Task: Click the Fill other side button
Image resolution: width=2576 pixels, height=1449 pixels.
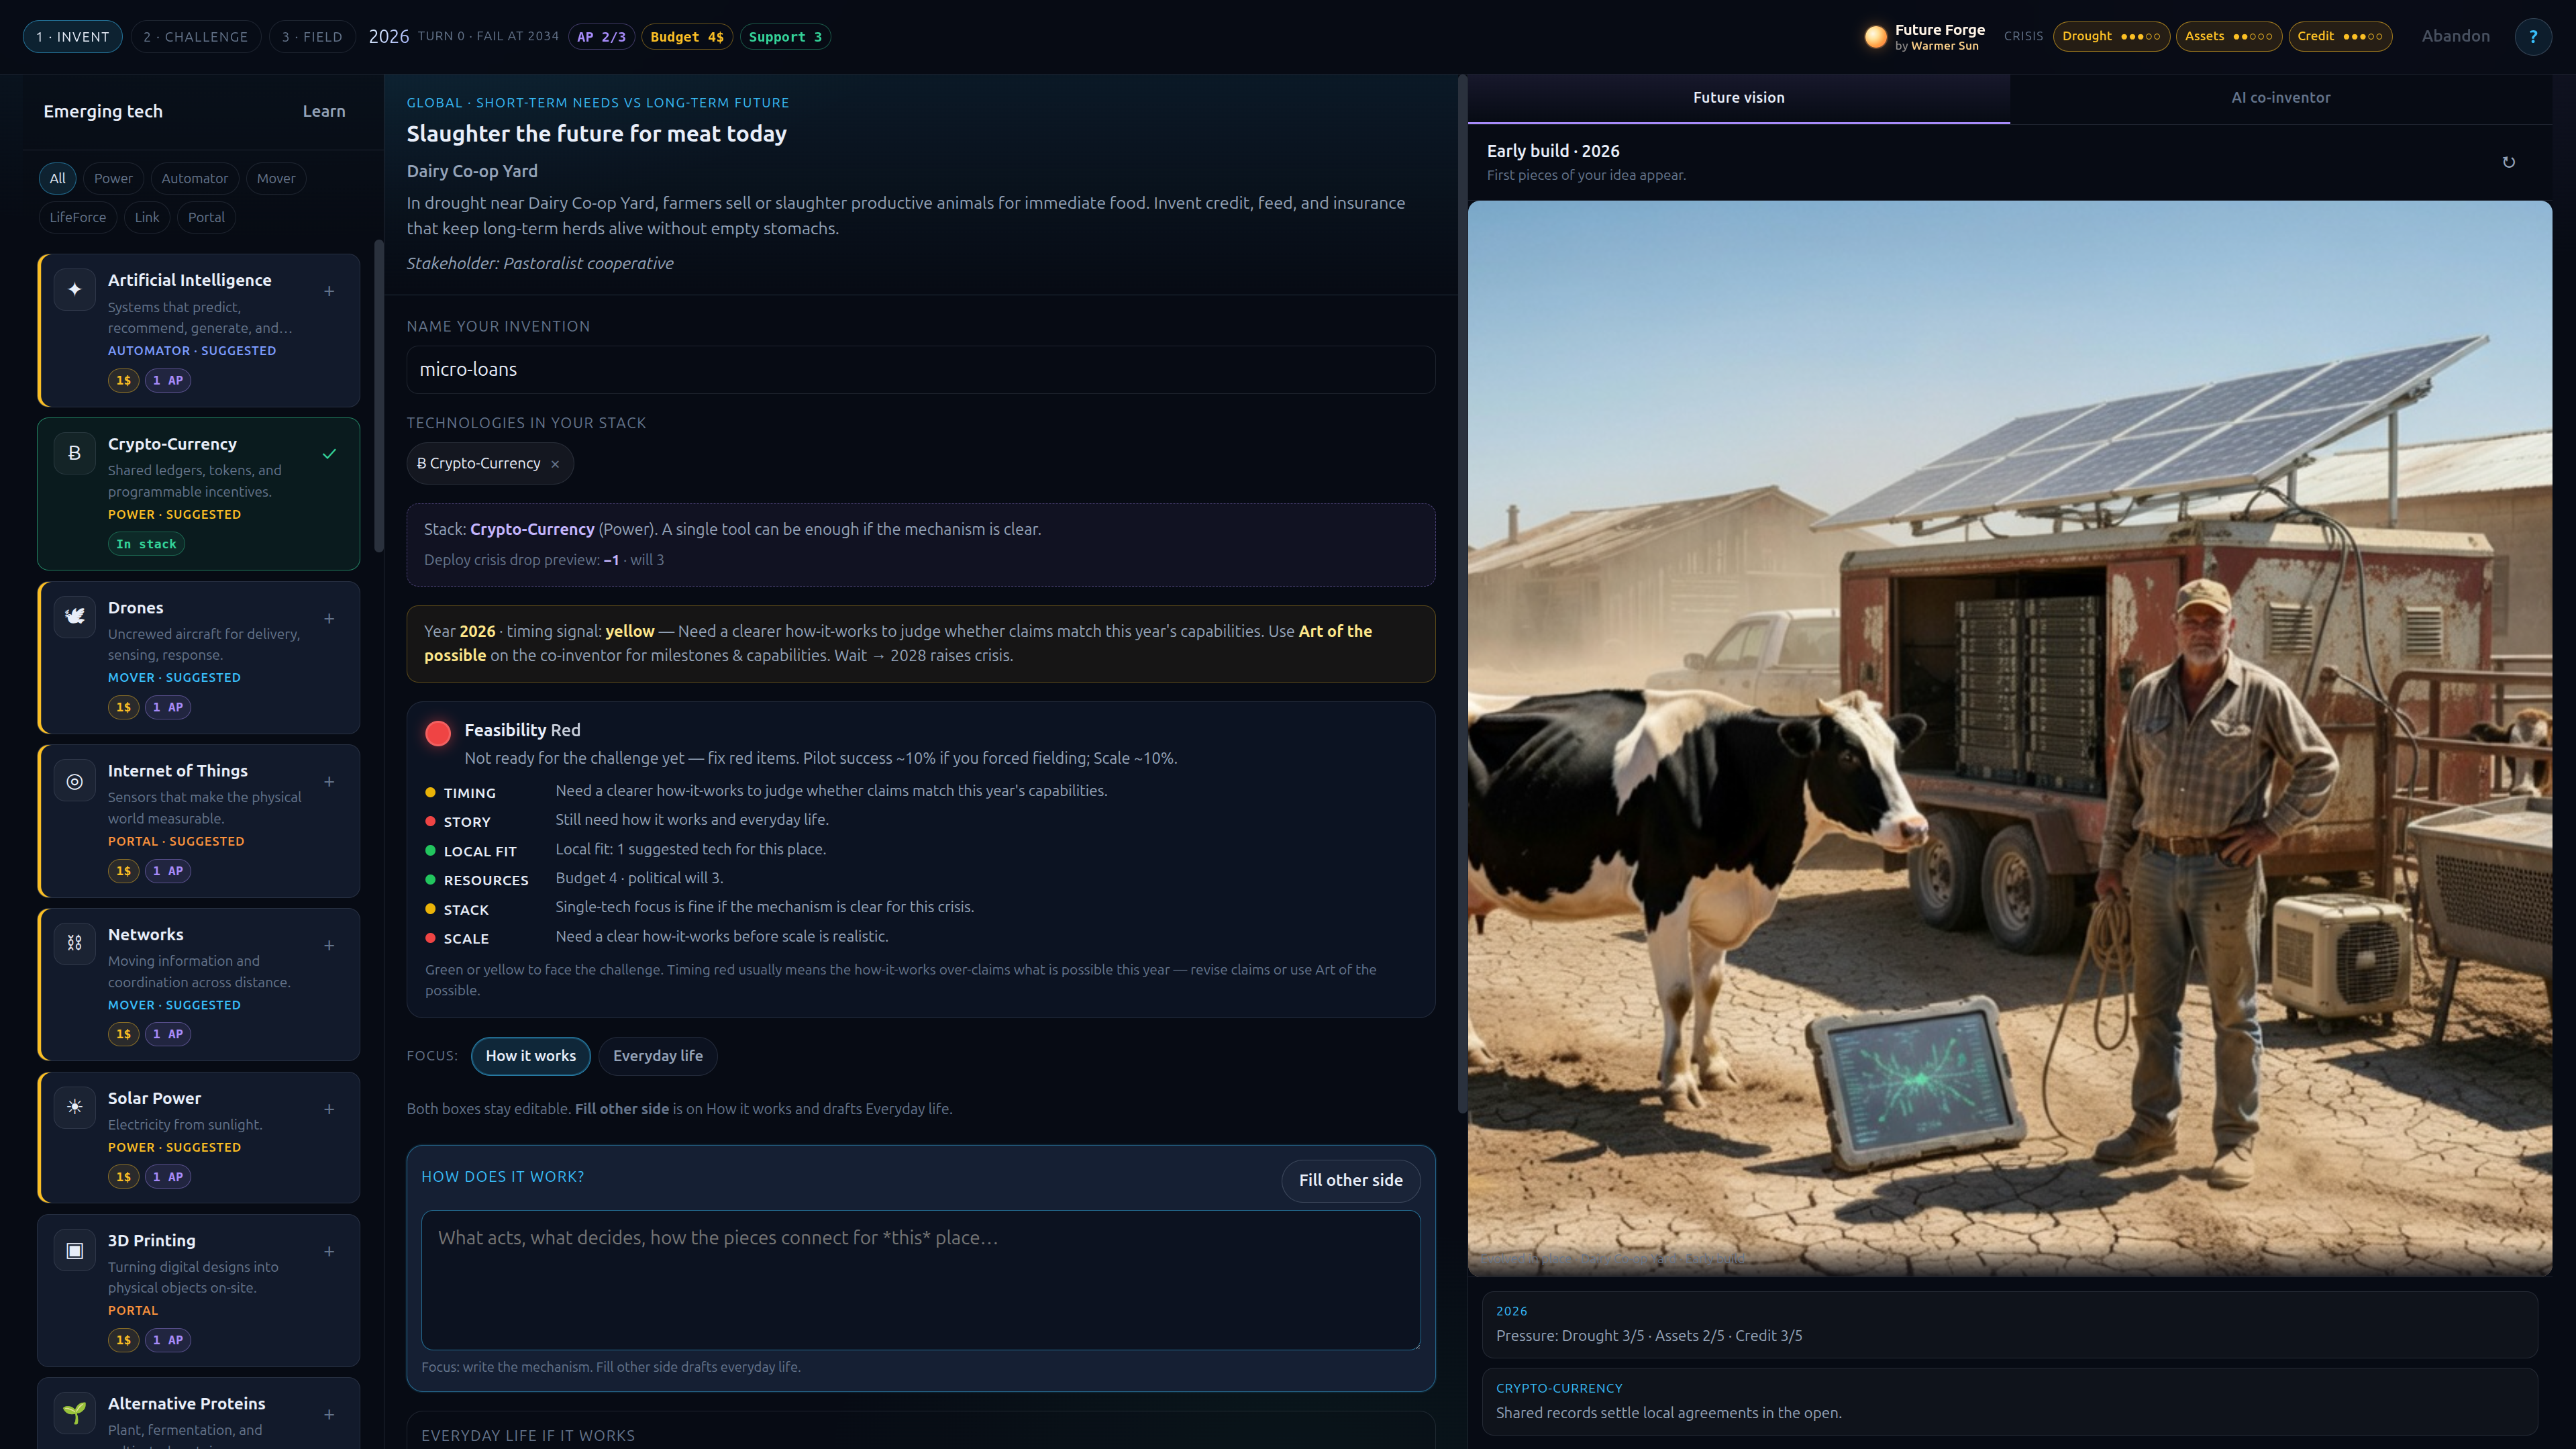Action: click(1350, 1180)
